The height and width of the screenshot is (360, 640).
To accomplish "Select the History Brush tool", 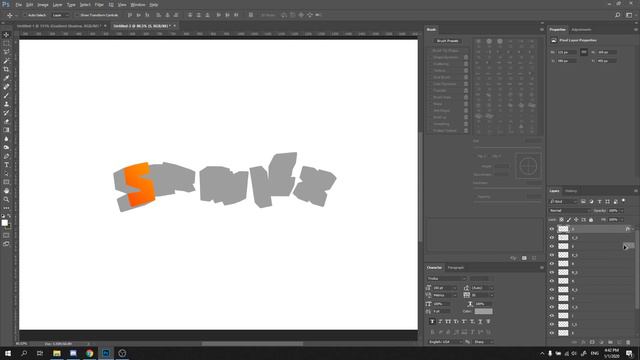I will pos(6,113).
